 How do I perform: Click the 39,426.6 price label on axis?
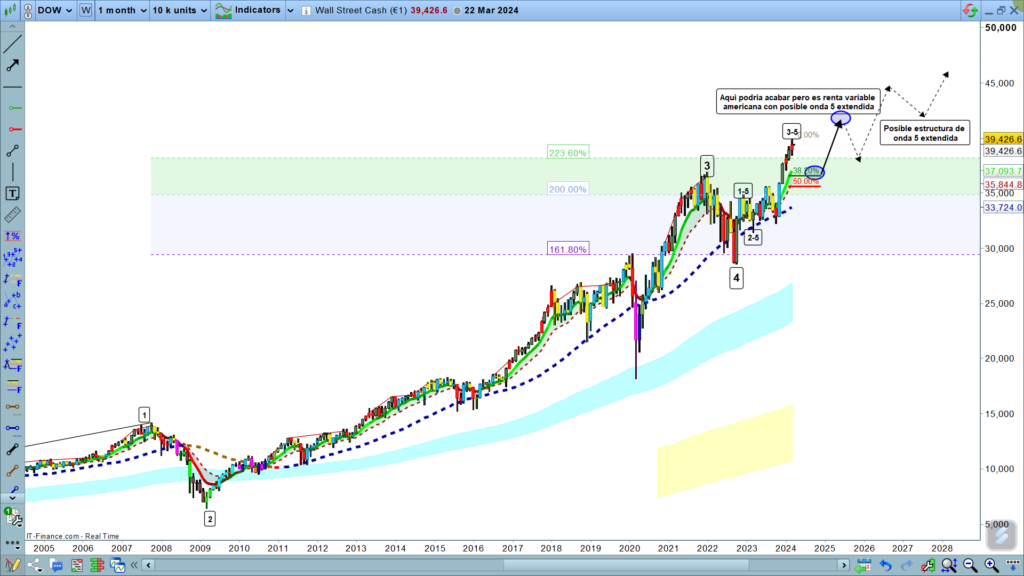pyautogui.click(x=1002, y=139)
